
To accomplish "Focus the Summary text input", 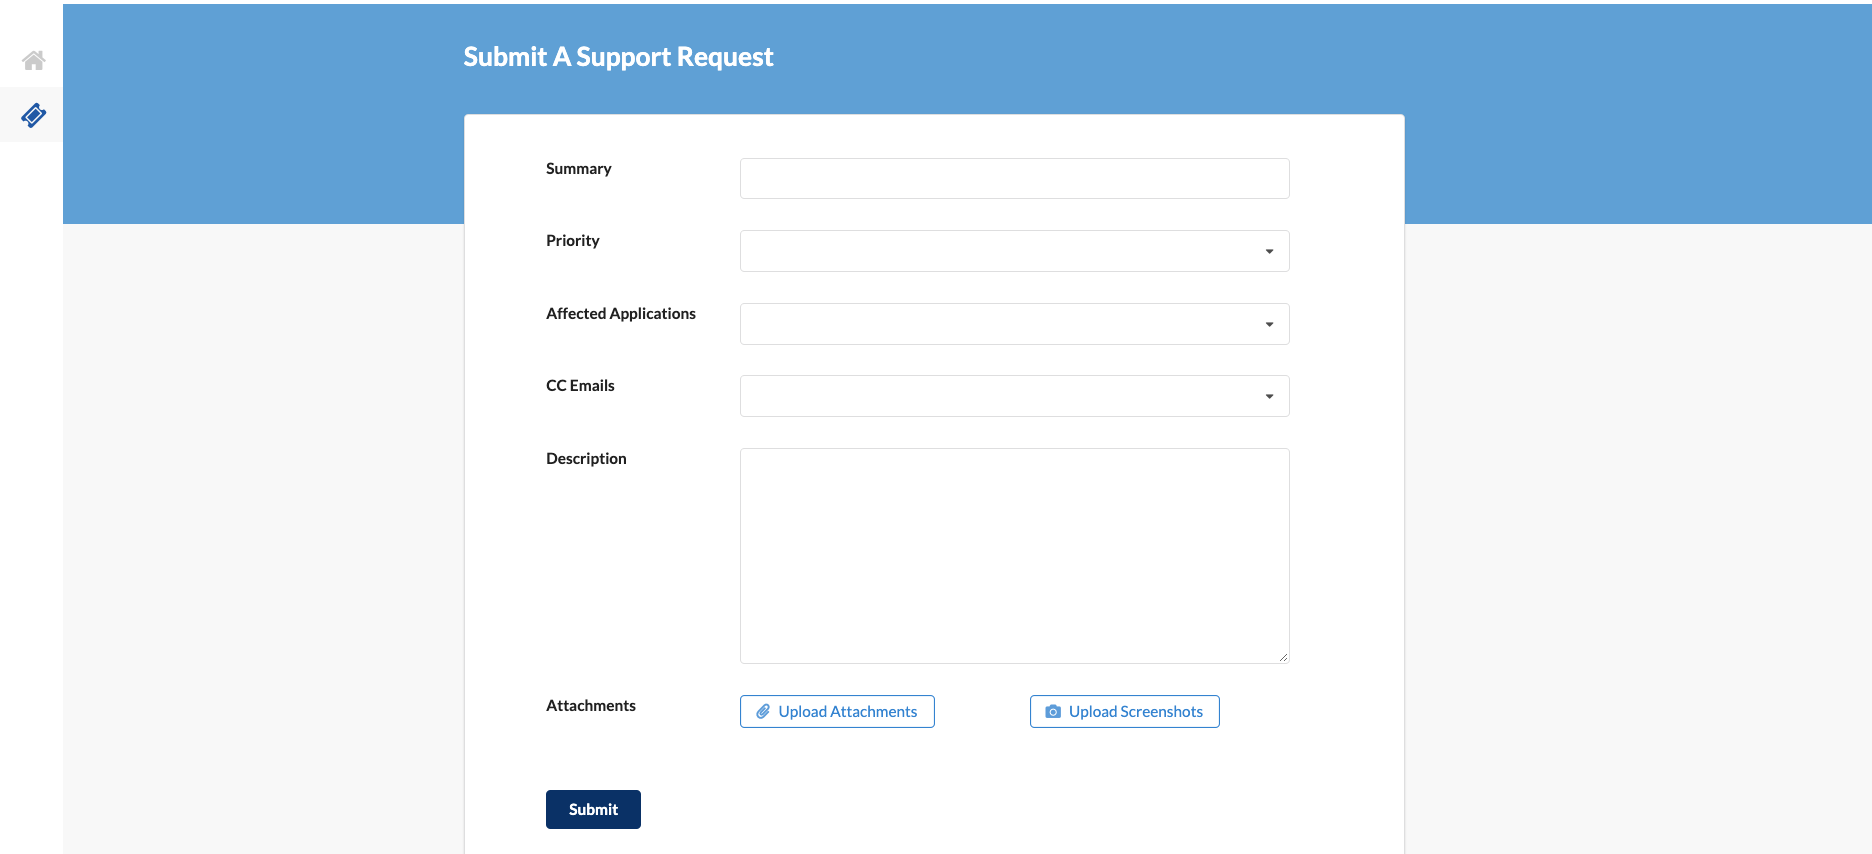I will (x=1014, y=178).
